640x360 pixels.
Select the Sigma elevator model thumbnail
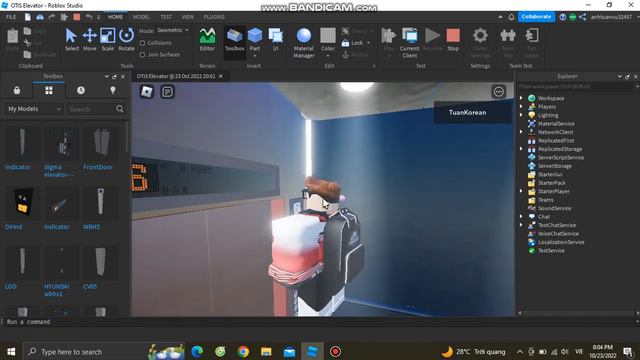pos(61,143)
